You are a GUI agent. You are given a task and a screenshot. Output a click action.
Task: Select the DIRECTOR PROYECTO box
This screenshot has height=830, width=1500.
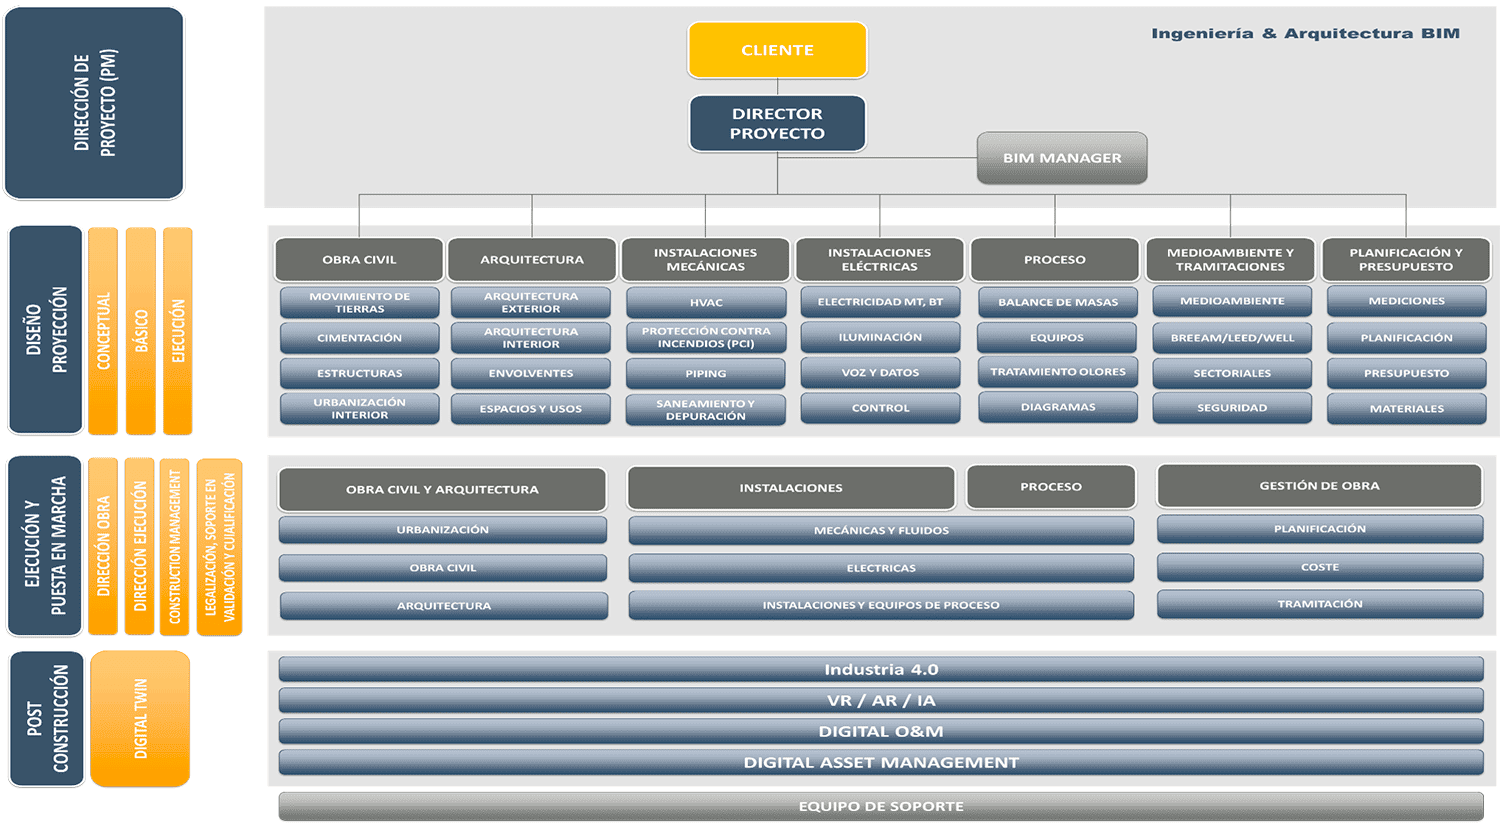pyautogui.click(x=777, y=123)
